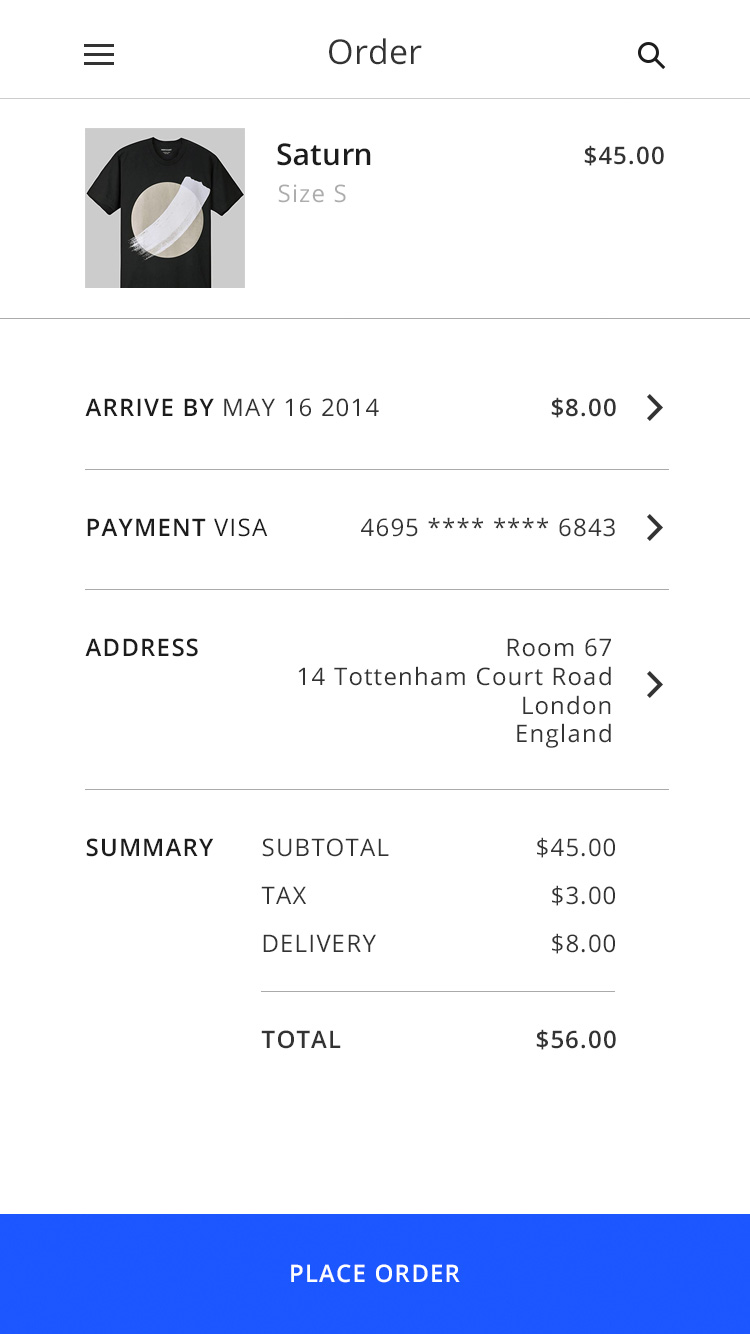Expand the Address row chevron
The image size is (750, 1334).
(654, 685)
